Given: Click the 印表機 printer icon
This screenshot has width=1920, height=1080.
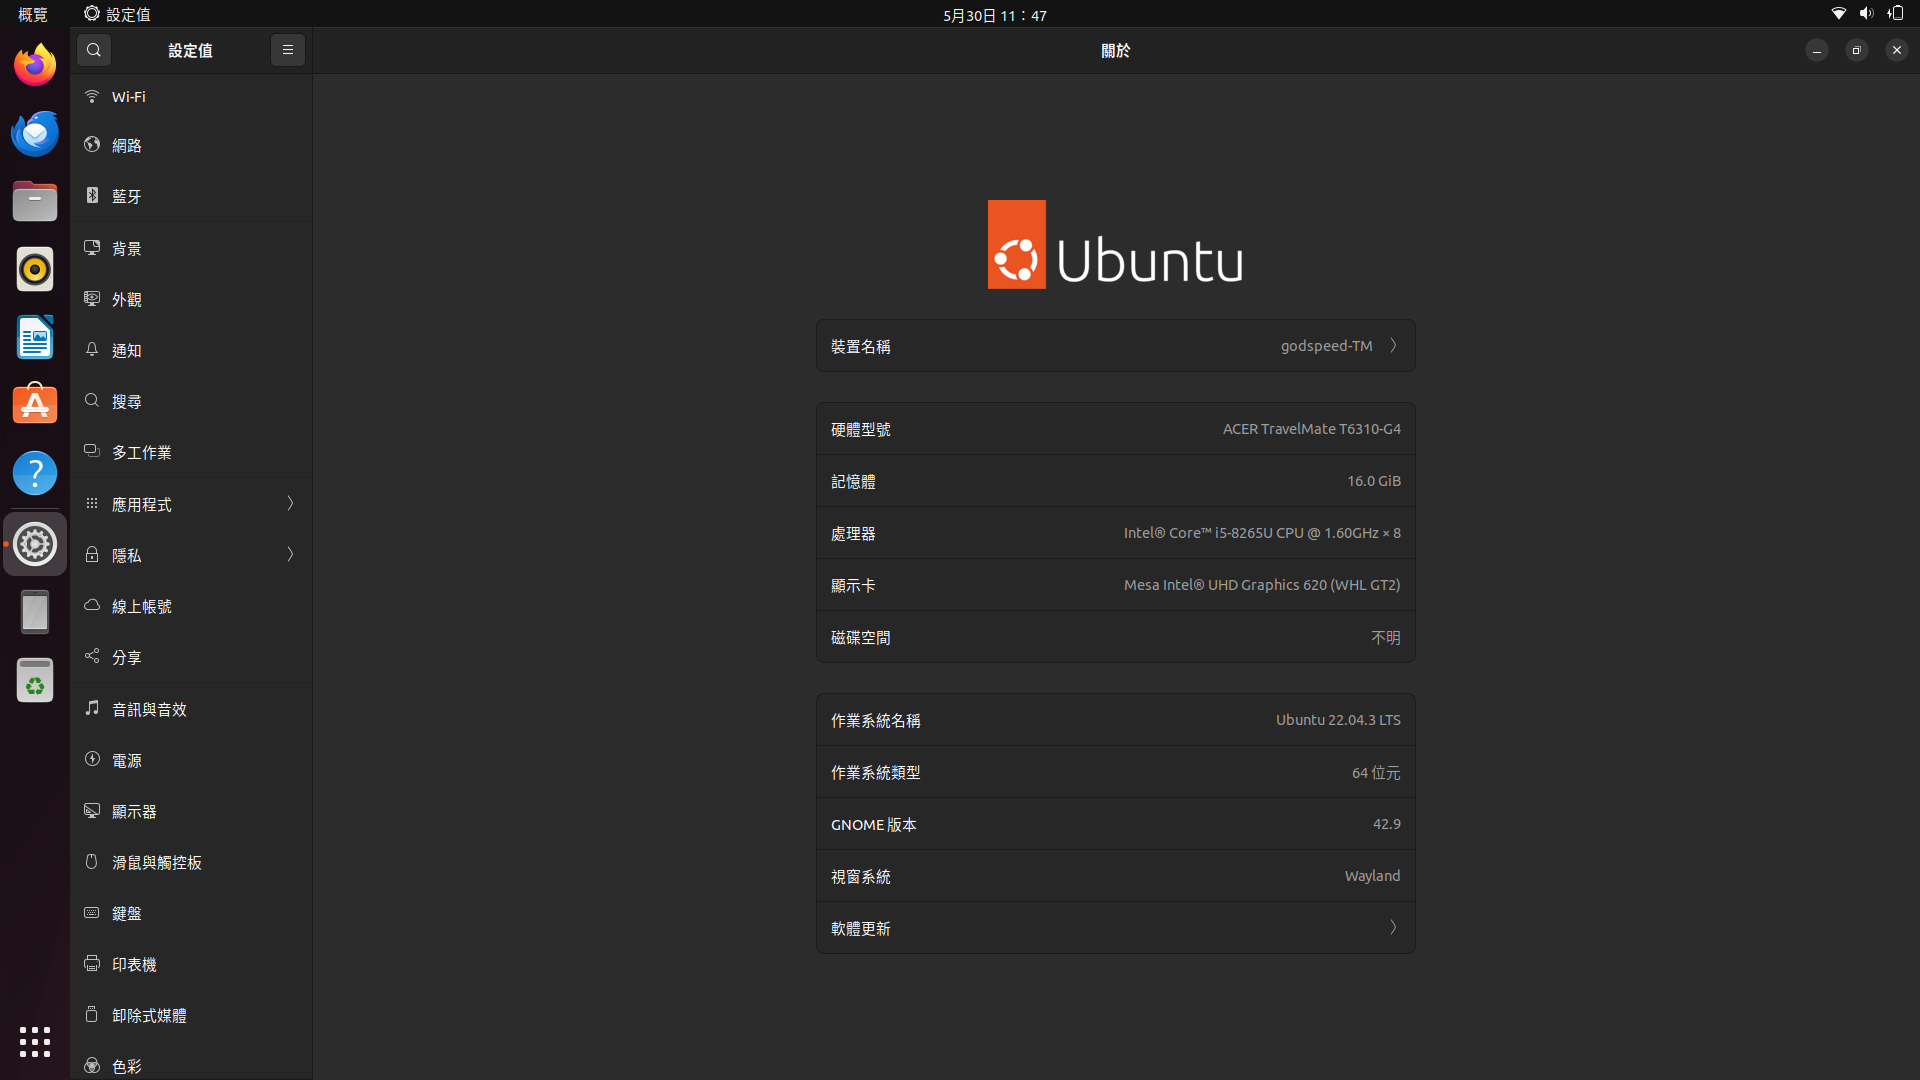Looking at the screenshot, I should (x=92, y=963).
